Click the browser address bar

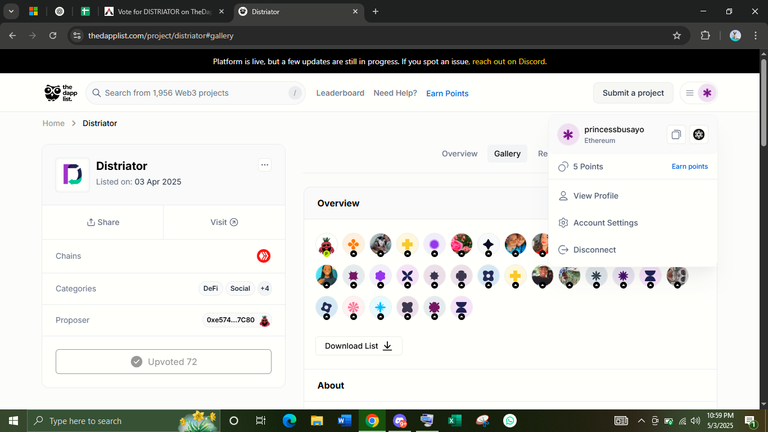pos(377,35)
